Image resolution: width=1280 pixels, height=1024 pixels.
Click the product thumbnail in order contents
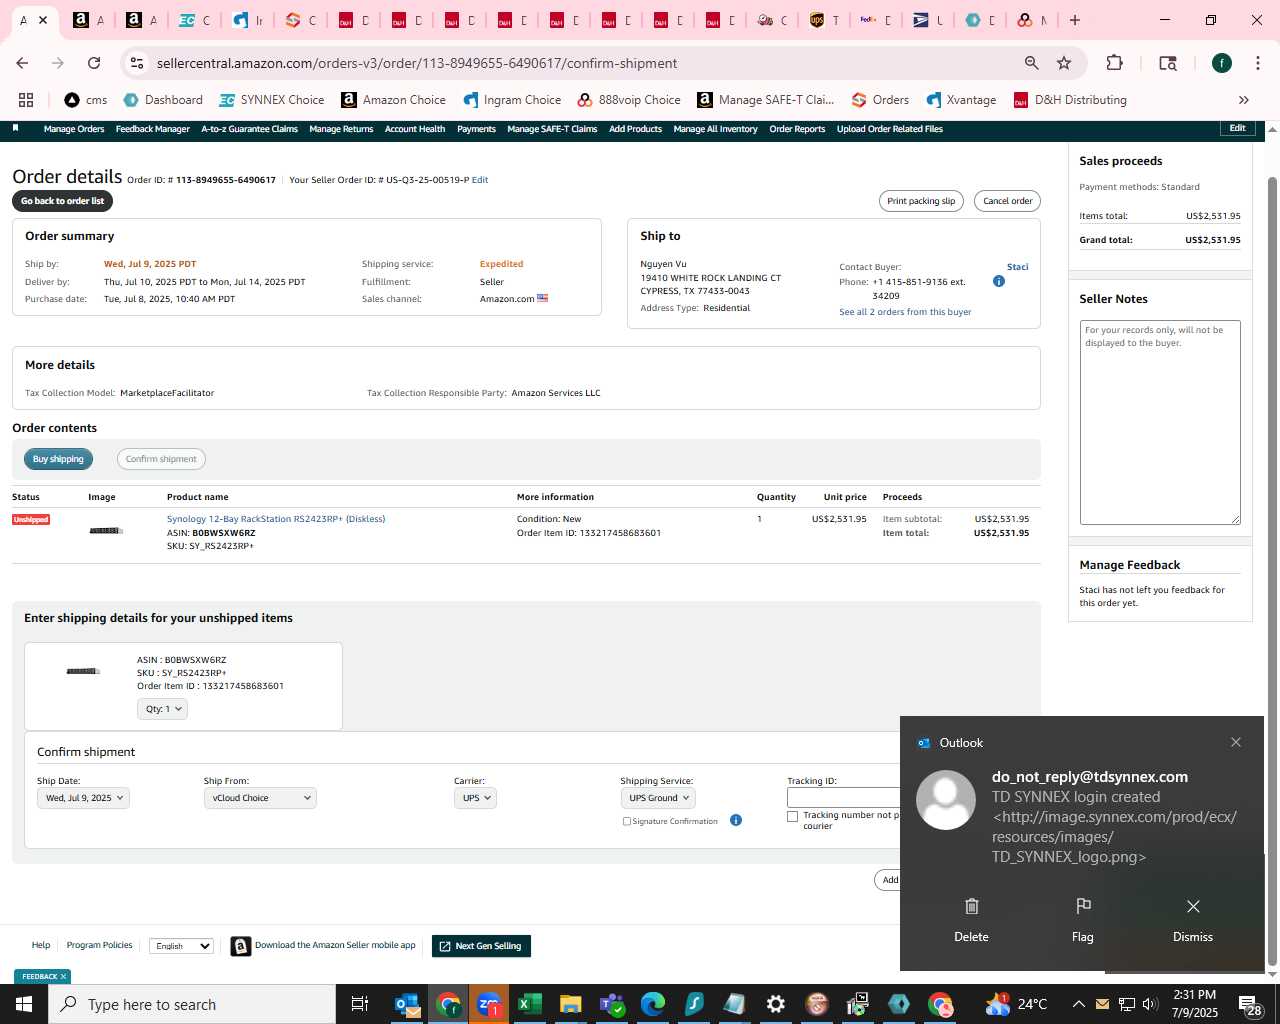click(x=105, y=531)
